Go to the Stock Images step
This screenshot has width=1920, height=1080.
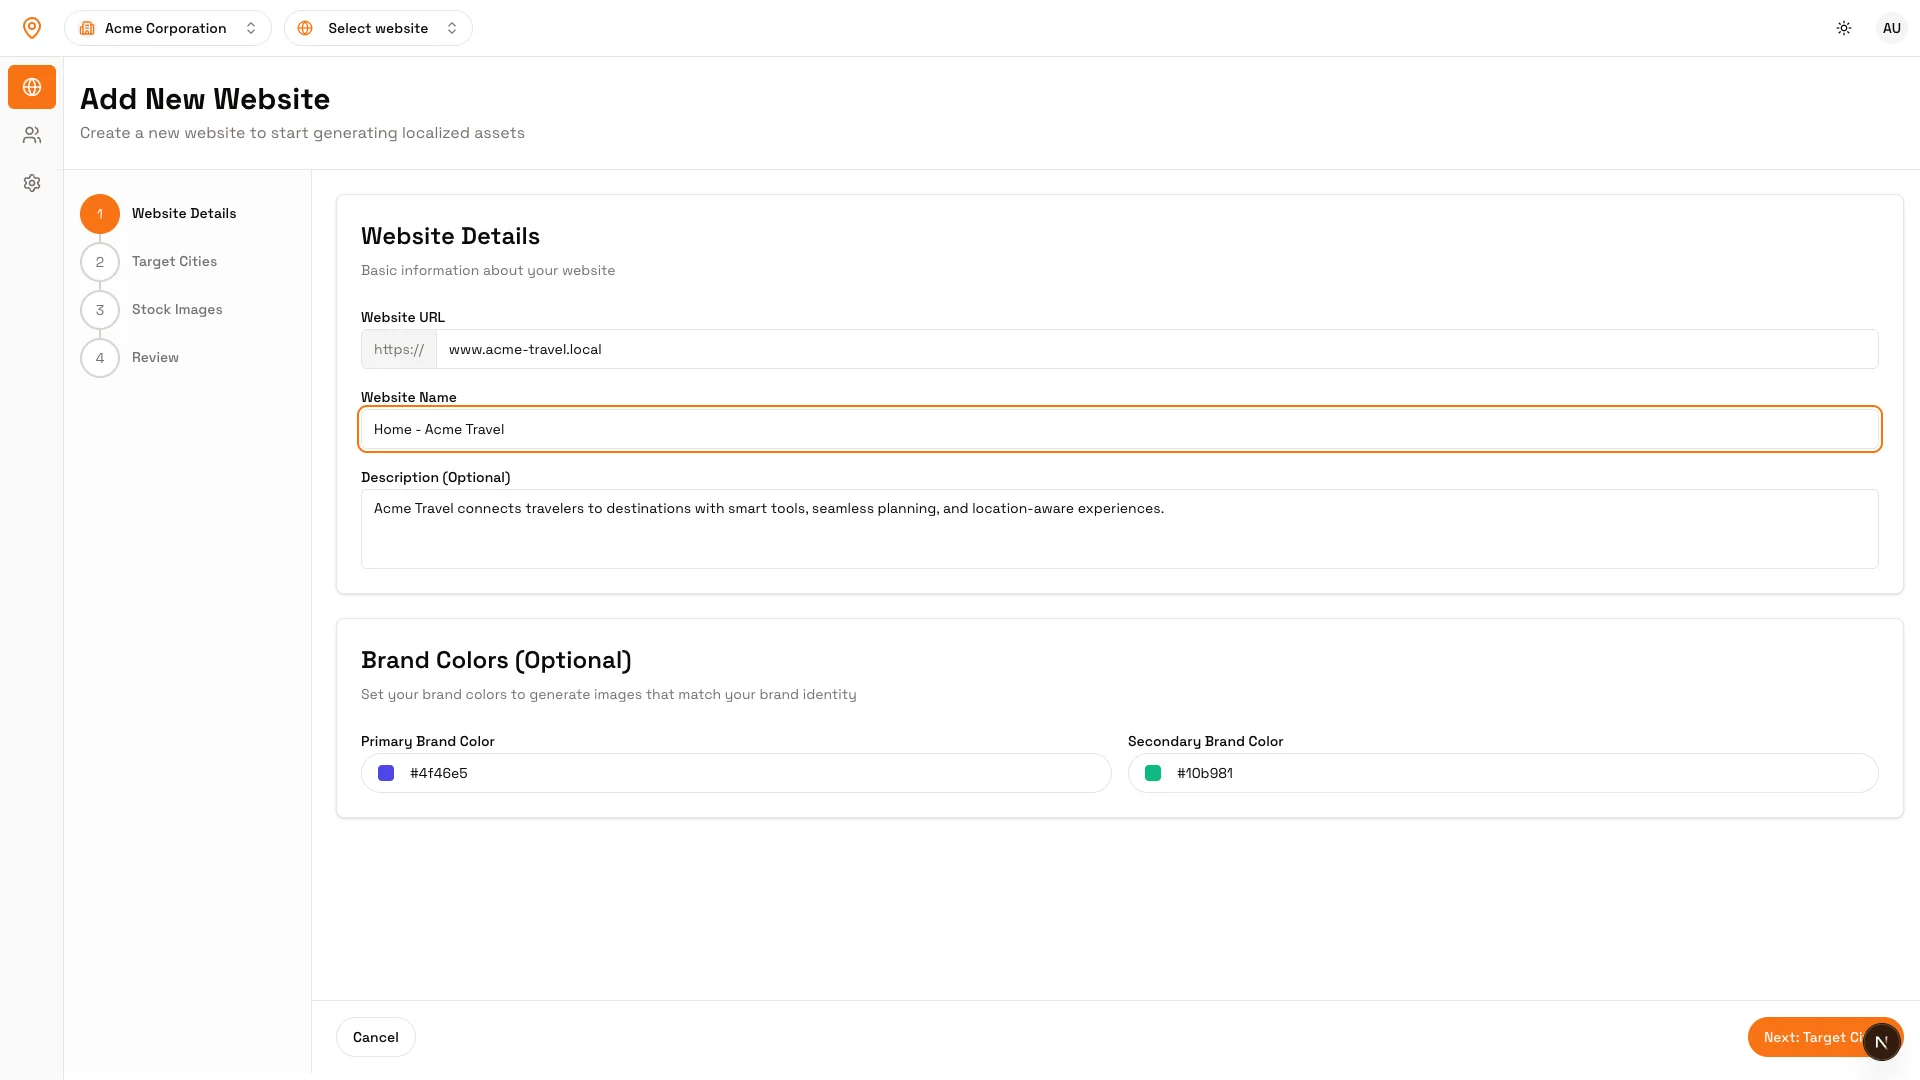[x=177, y=310]
